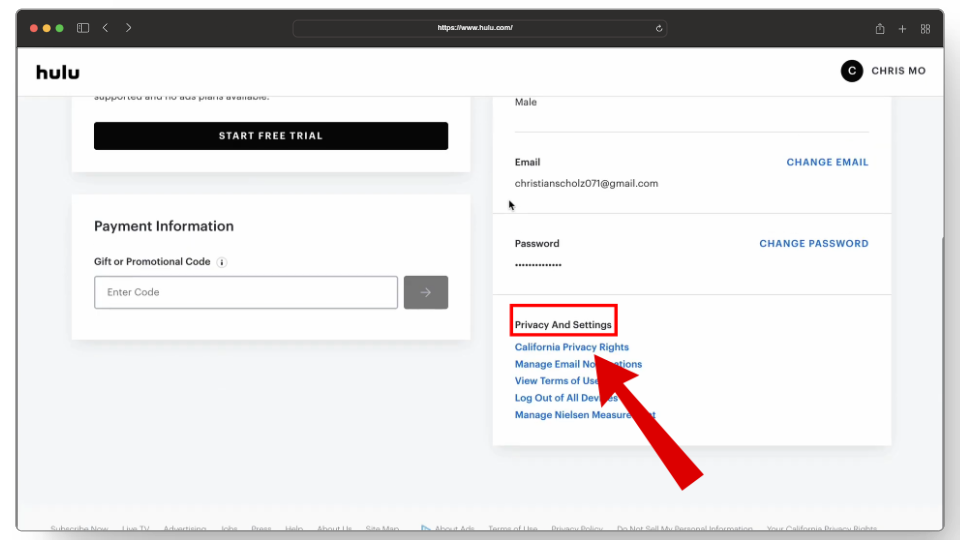Open View Terms of Use link
This screenshot has height=540, width=960.
[557, 381]
